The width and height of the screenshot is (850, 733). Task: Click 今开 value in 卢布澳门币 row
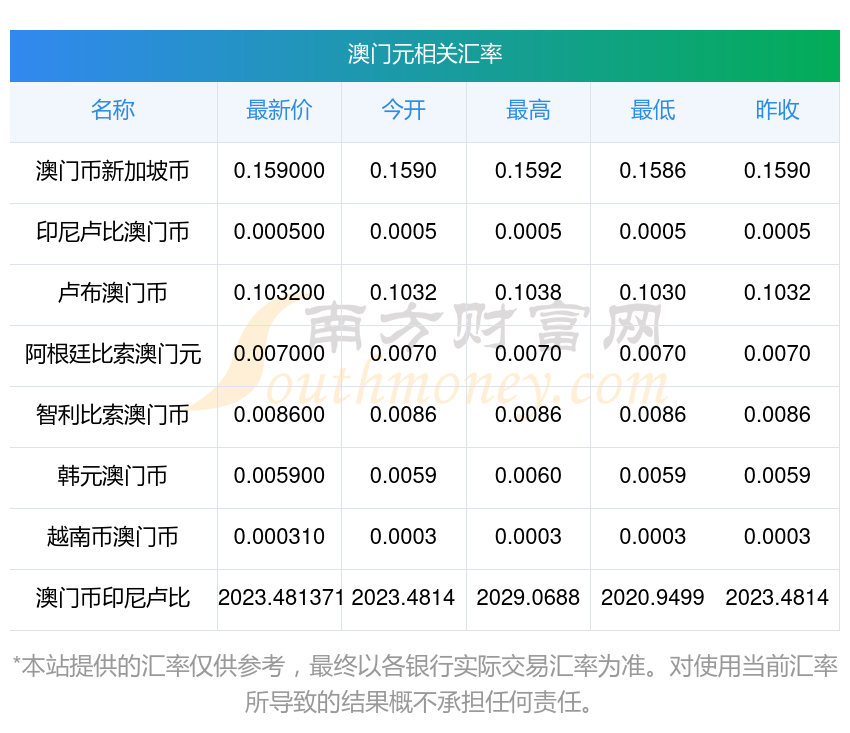click(403, 293)
